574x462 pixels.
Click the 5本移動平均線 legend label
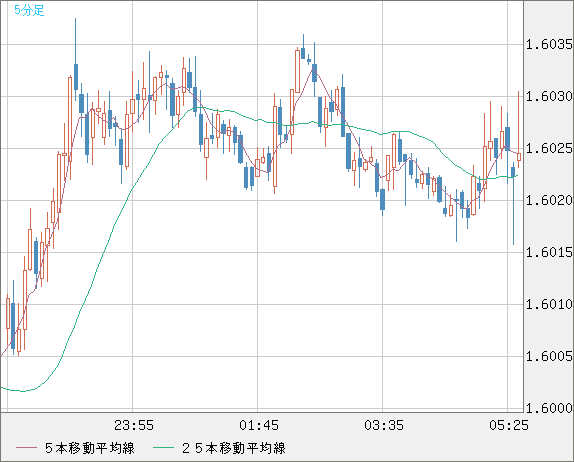90,448
